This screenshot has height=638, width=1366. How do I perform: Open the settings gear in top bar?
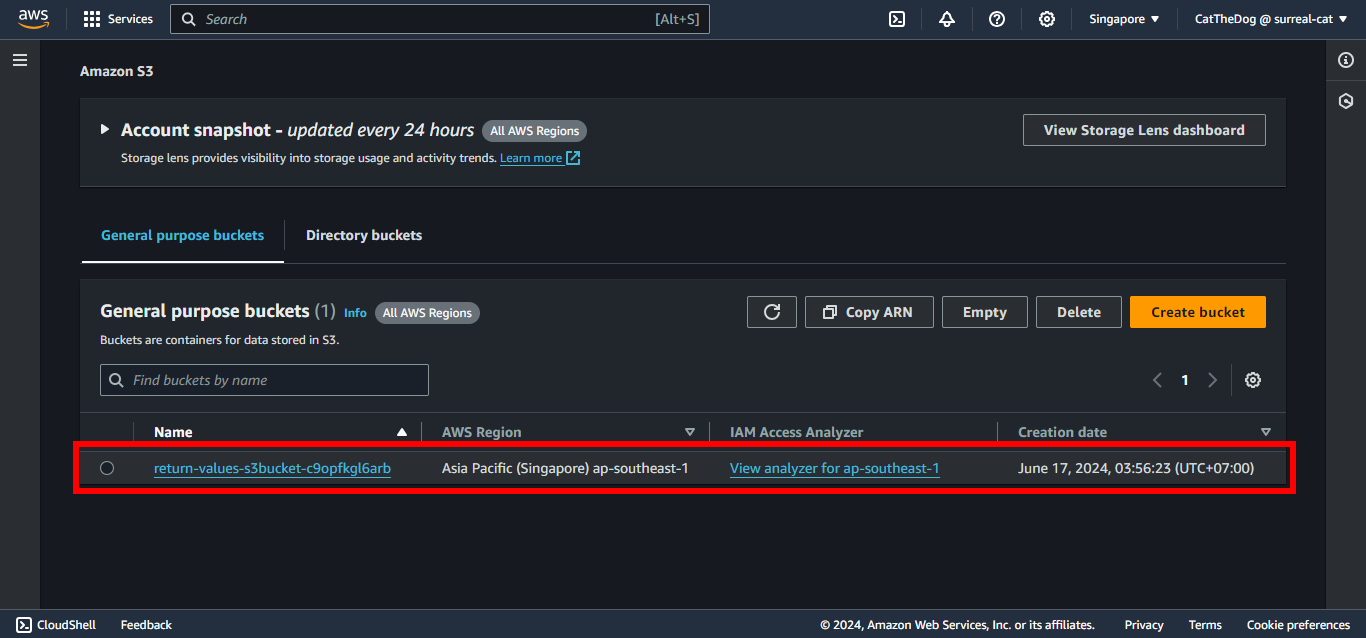point(1047,19)
